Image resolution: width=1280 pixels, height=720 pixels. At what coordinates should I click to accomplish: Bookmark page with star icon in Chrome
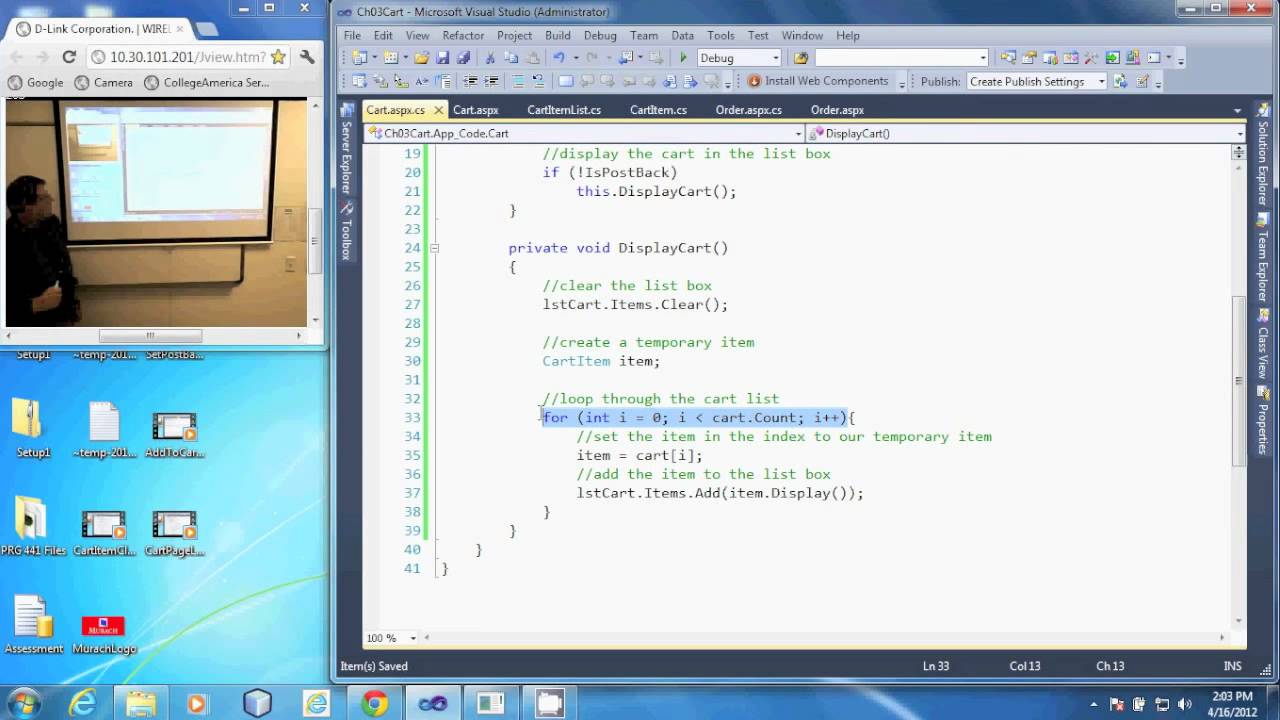click(x=278, y=57)
